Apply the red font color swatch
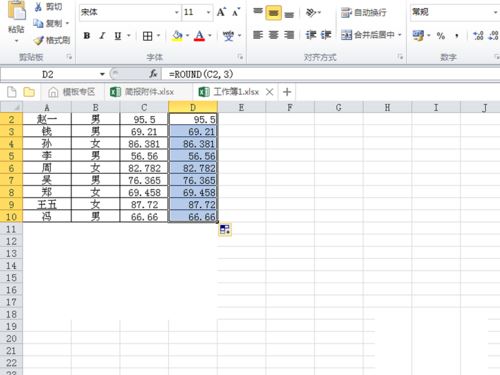This screenshot has height=375, width=500. click(199, 36)
